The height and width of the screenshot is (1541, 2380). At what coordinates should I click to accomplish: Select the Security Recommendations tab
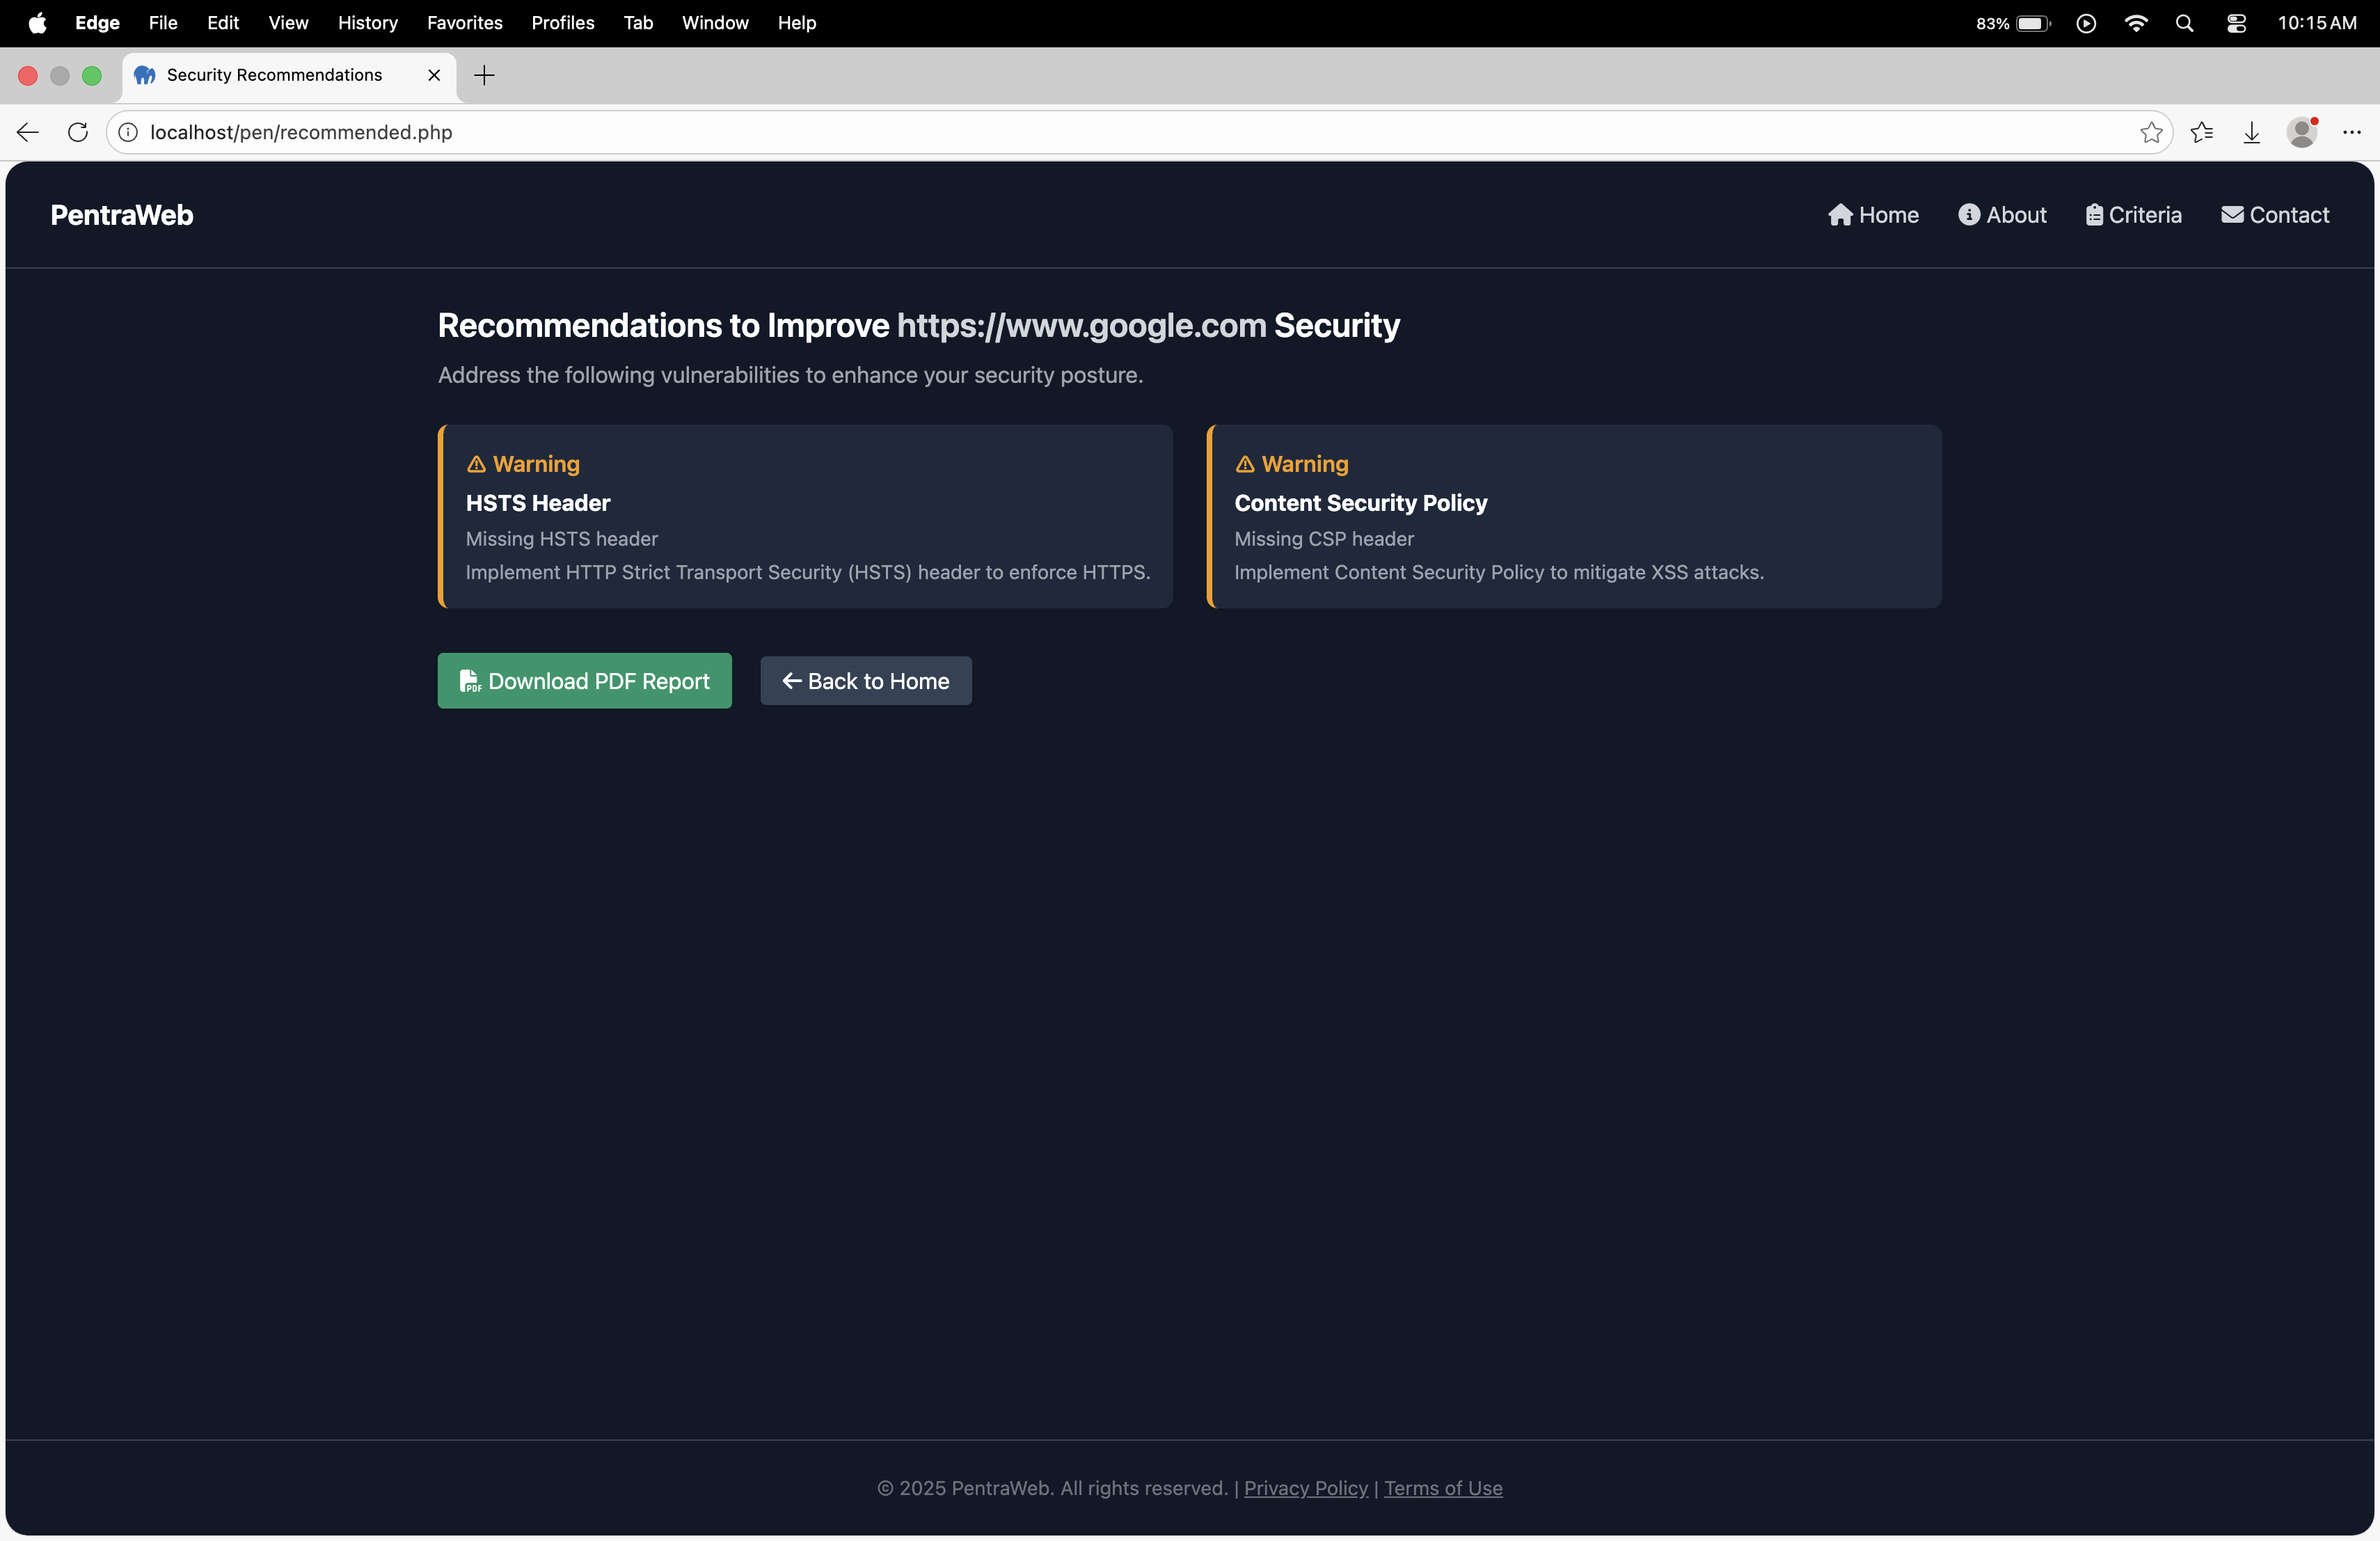click(x=274, y=75)
